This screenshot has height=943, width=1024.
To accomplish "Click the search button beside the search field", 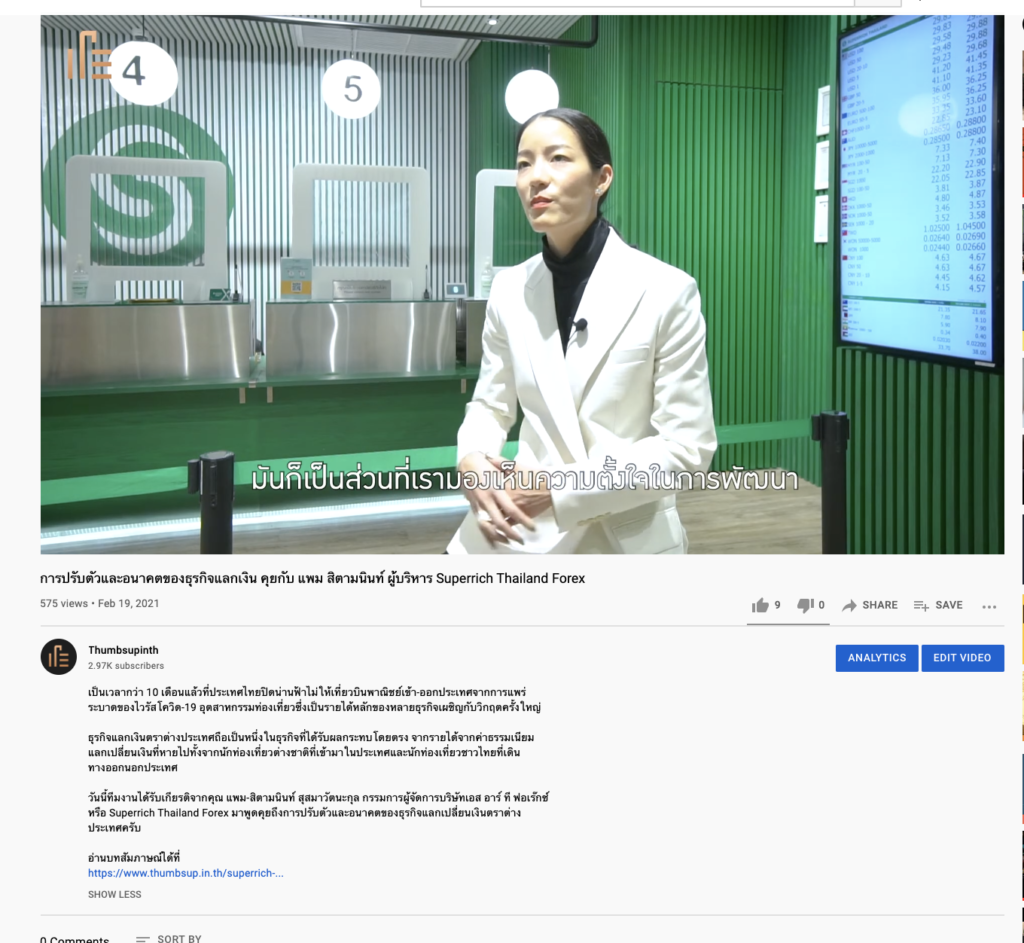I will pyautogui.click(x=877, y=3).
